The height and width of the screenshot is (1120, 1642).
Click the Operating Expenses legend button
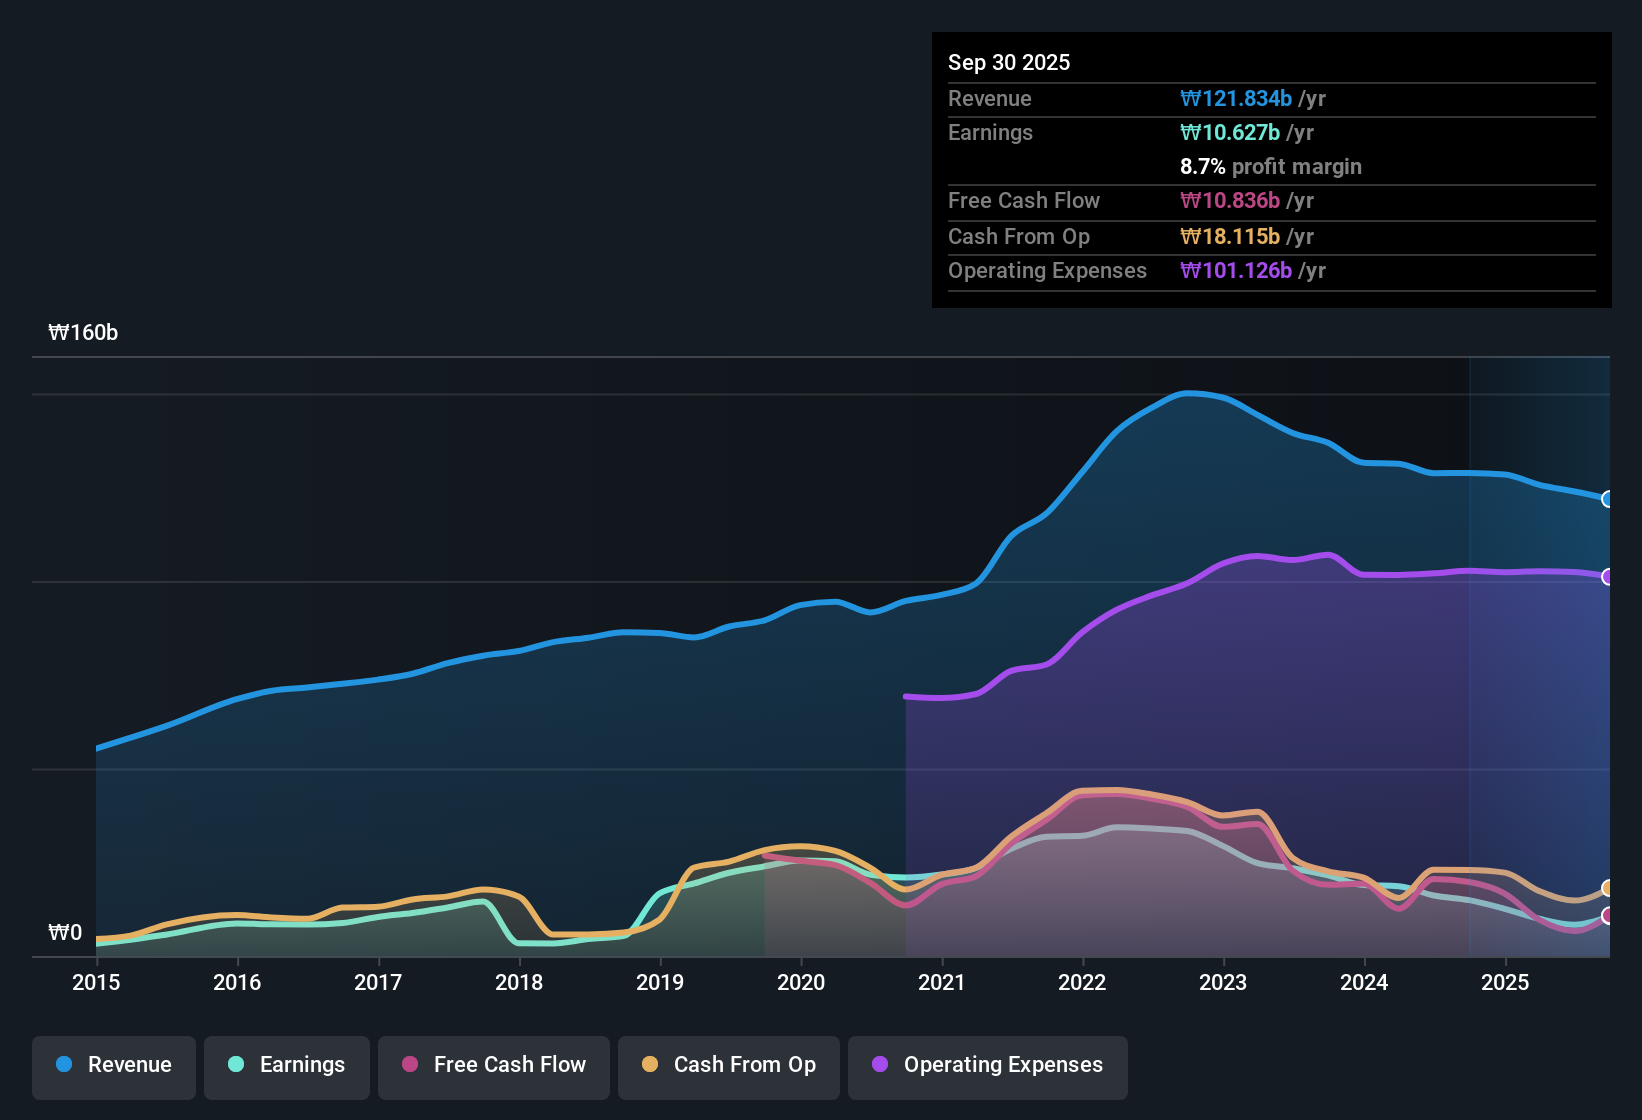click(987, 1065)
